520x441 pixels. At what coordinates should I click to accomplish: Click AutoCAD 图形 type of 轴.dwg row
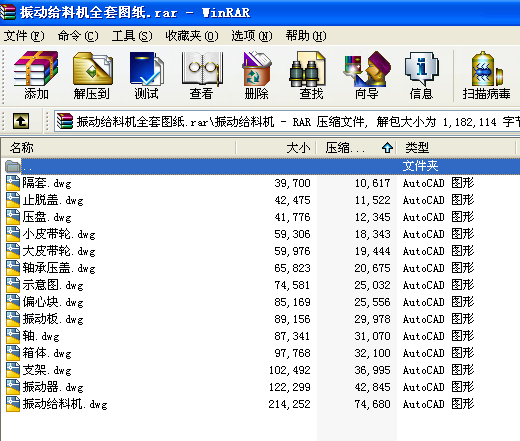pyautogui.click(x=438, y=336)
